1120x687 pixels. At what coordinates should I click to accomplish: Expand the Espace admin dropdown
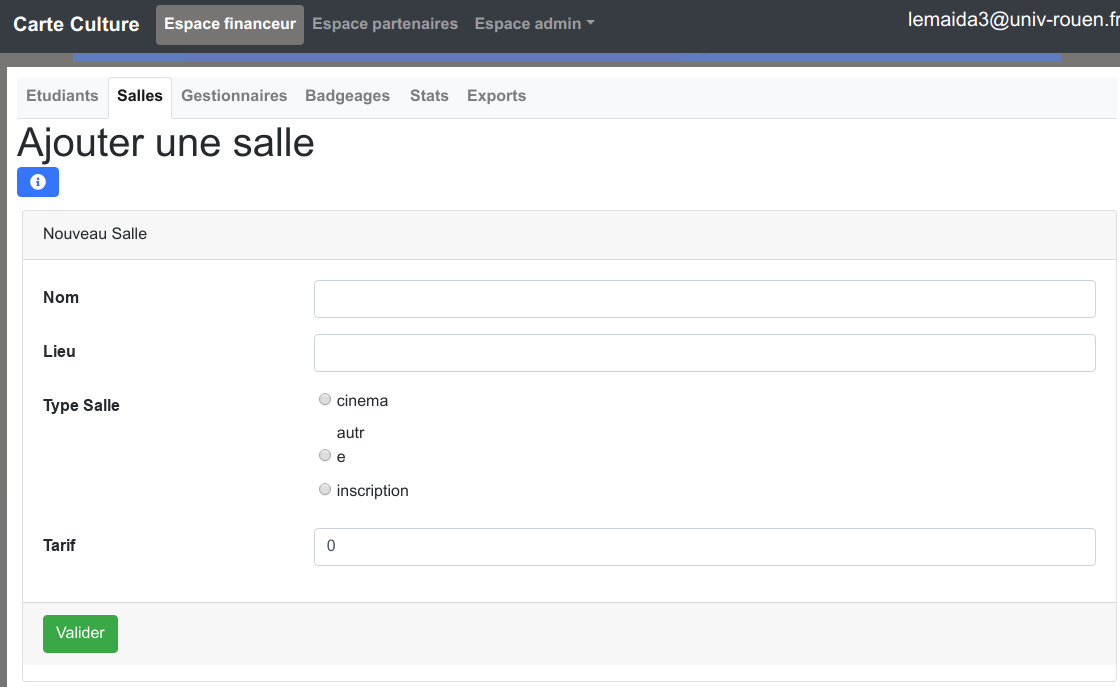point(534,24)
